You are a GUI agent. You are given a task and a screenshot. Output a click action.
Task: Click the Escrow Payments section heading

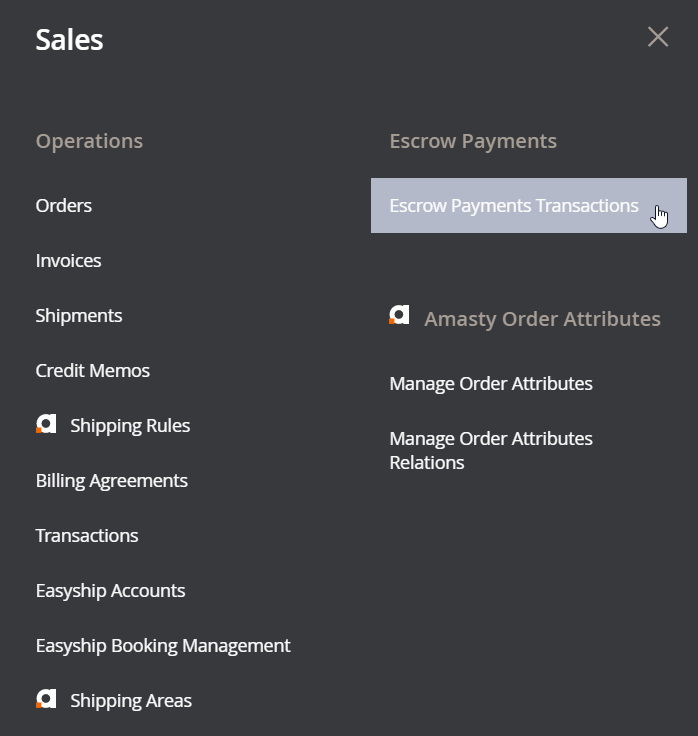[x=473, y=141]
